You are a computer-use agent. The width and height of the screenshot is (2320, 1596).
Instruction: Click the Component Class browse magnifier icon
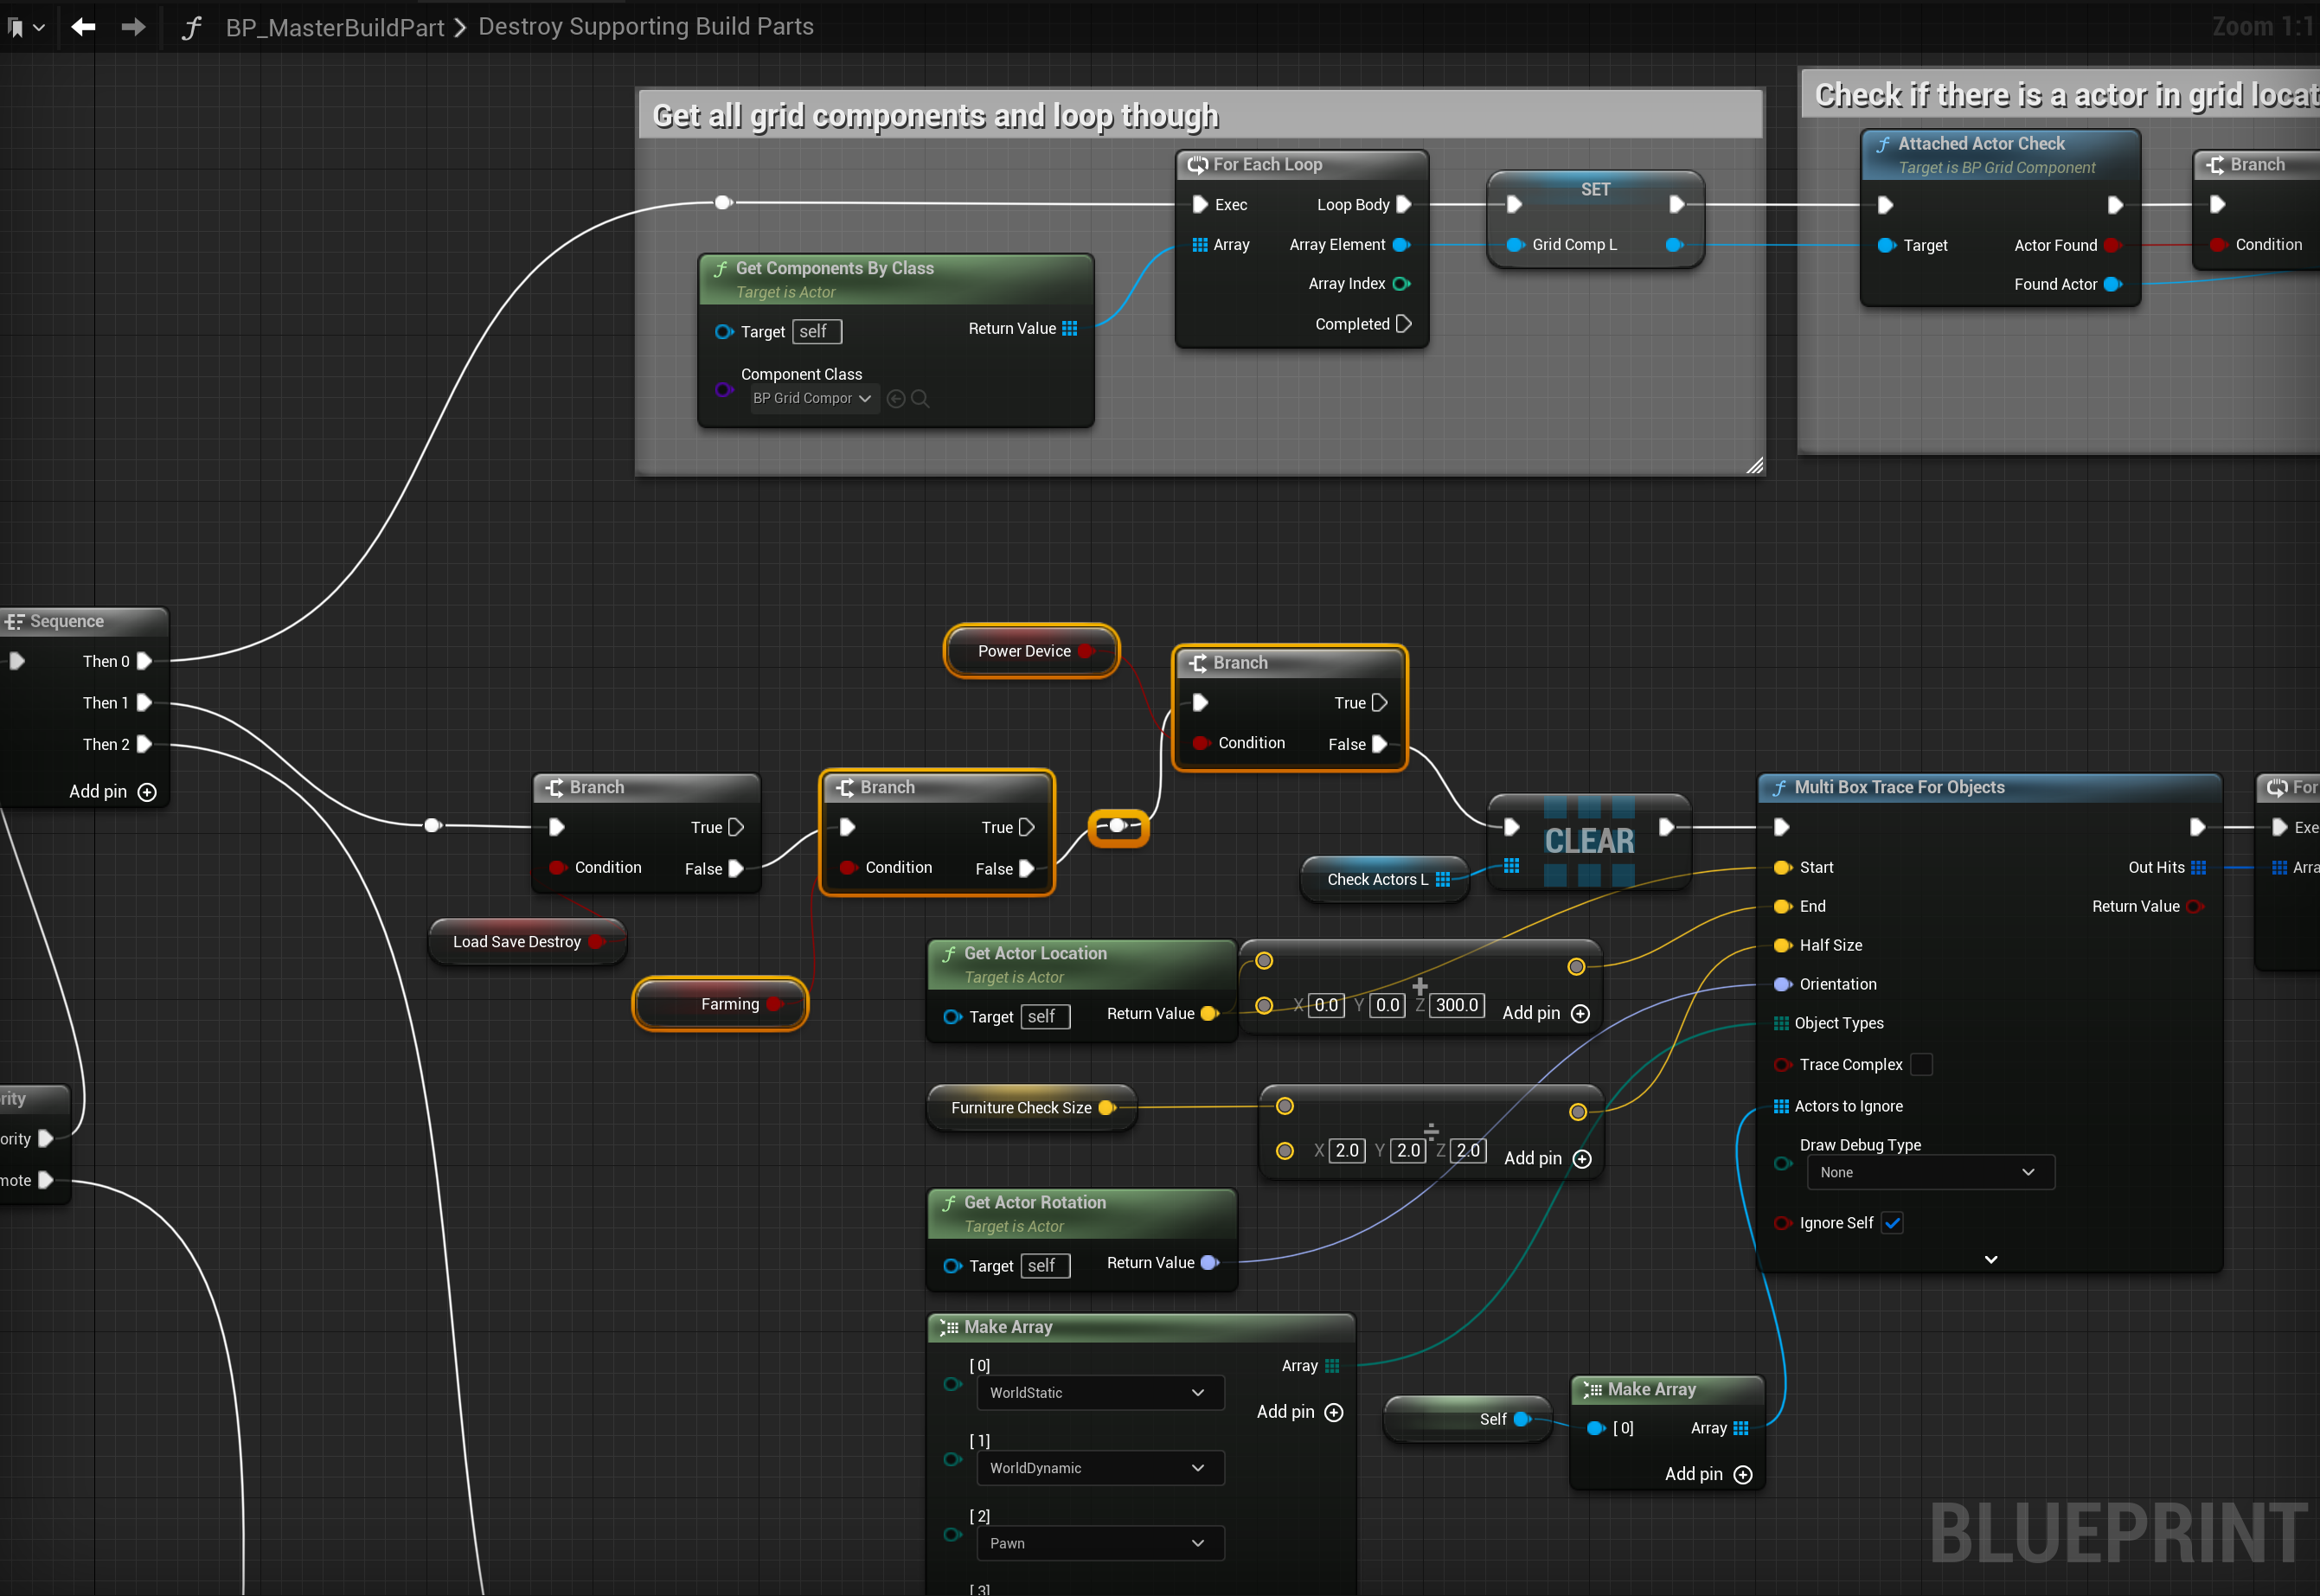pos(920,399)
